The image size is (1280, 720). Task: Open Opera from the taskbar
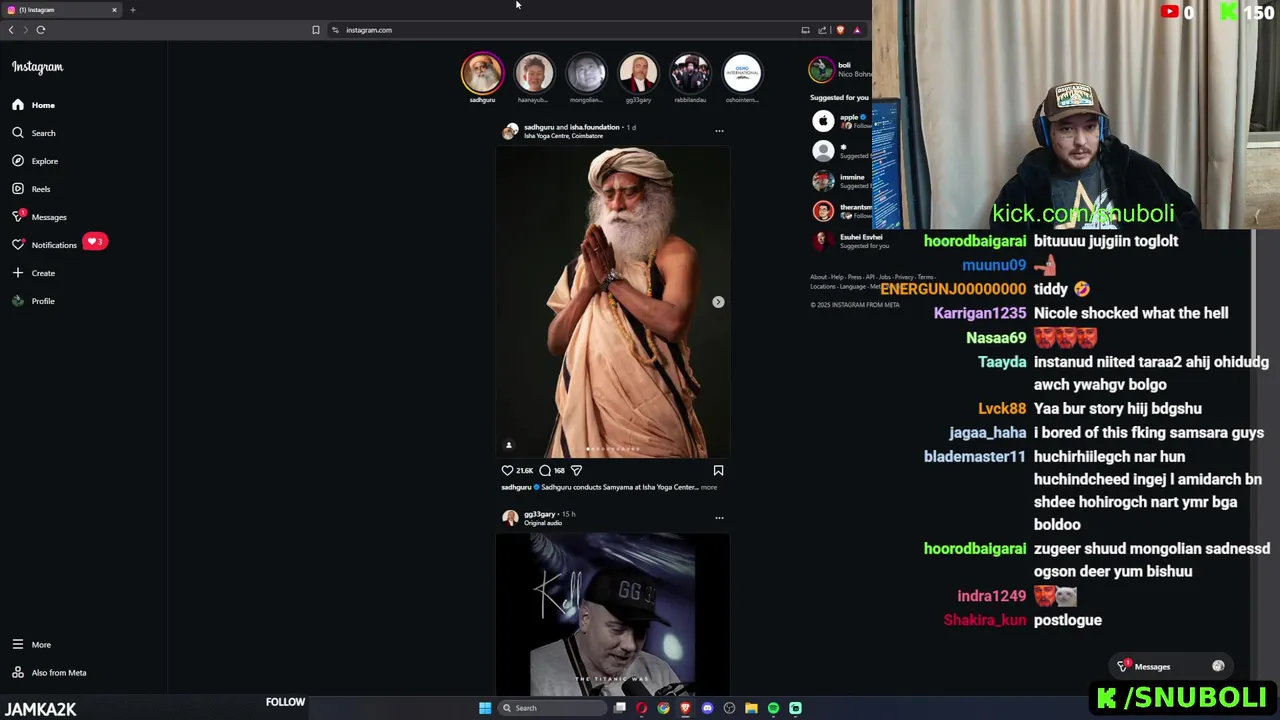(x=641, y=708)
